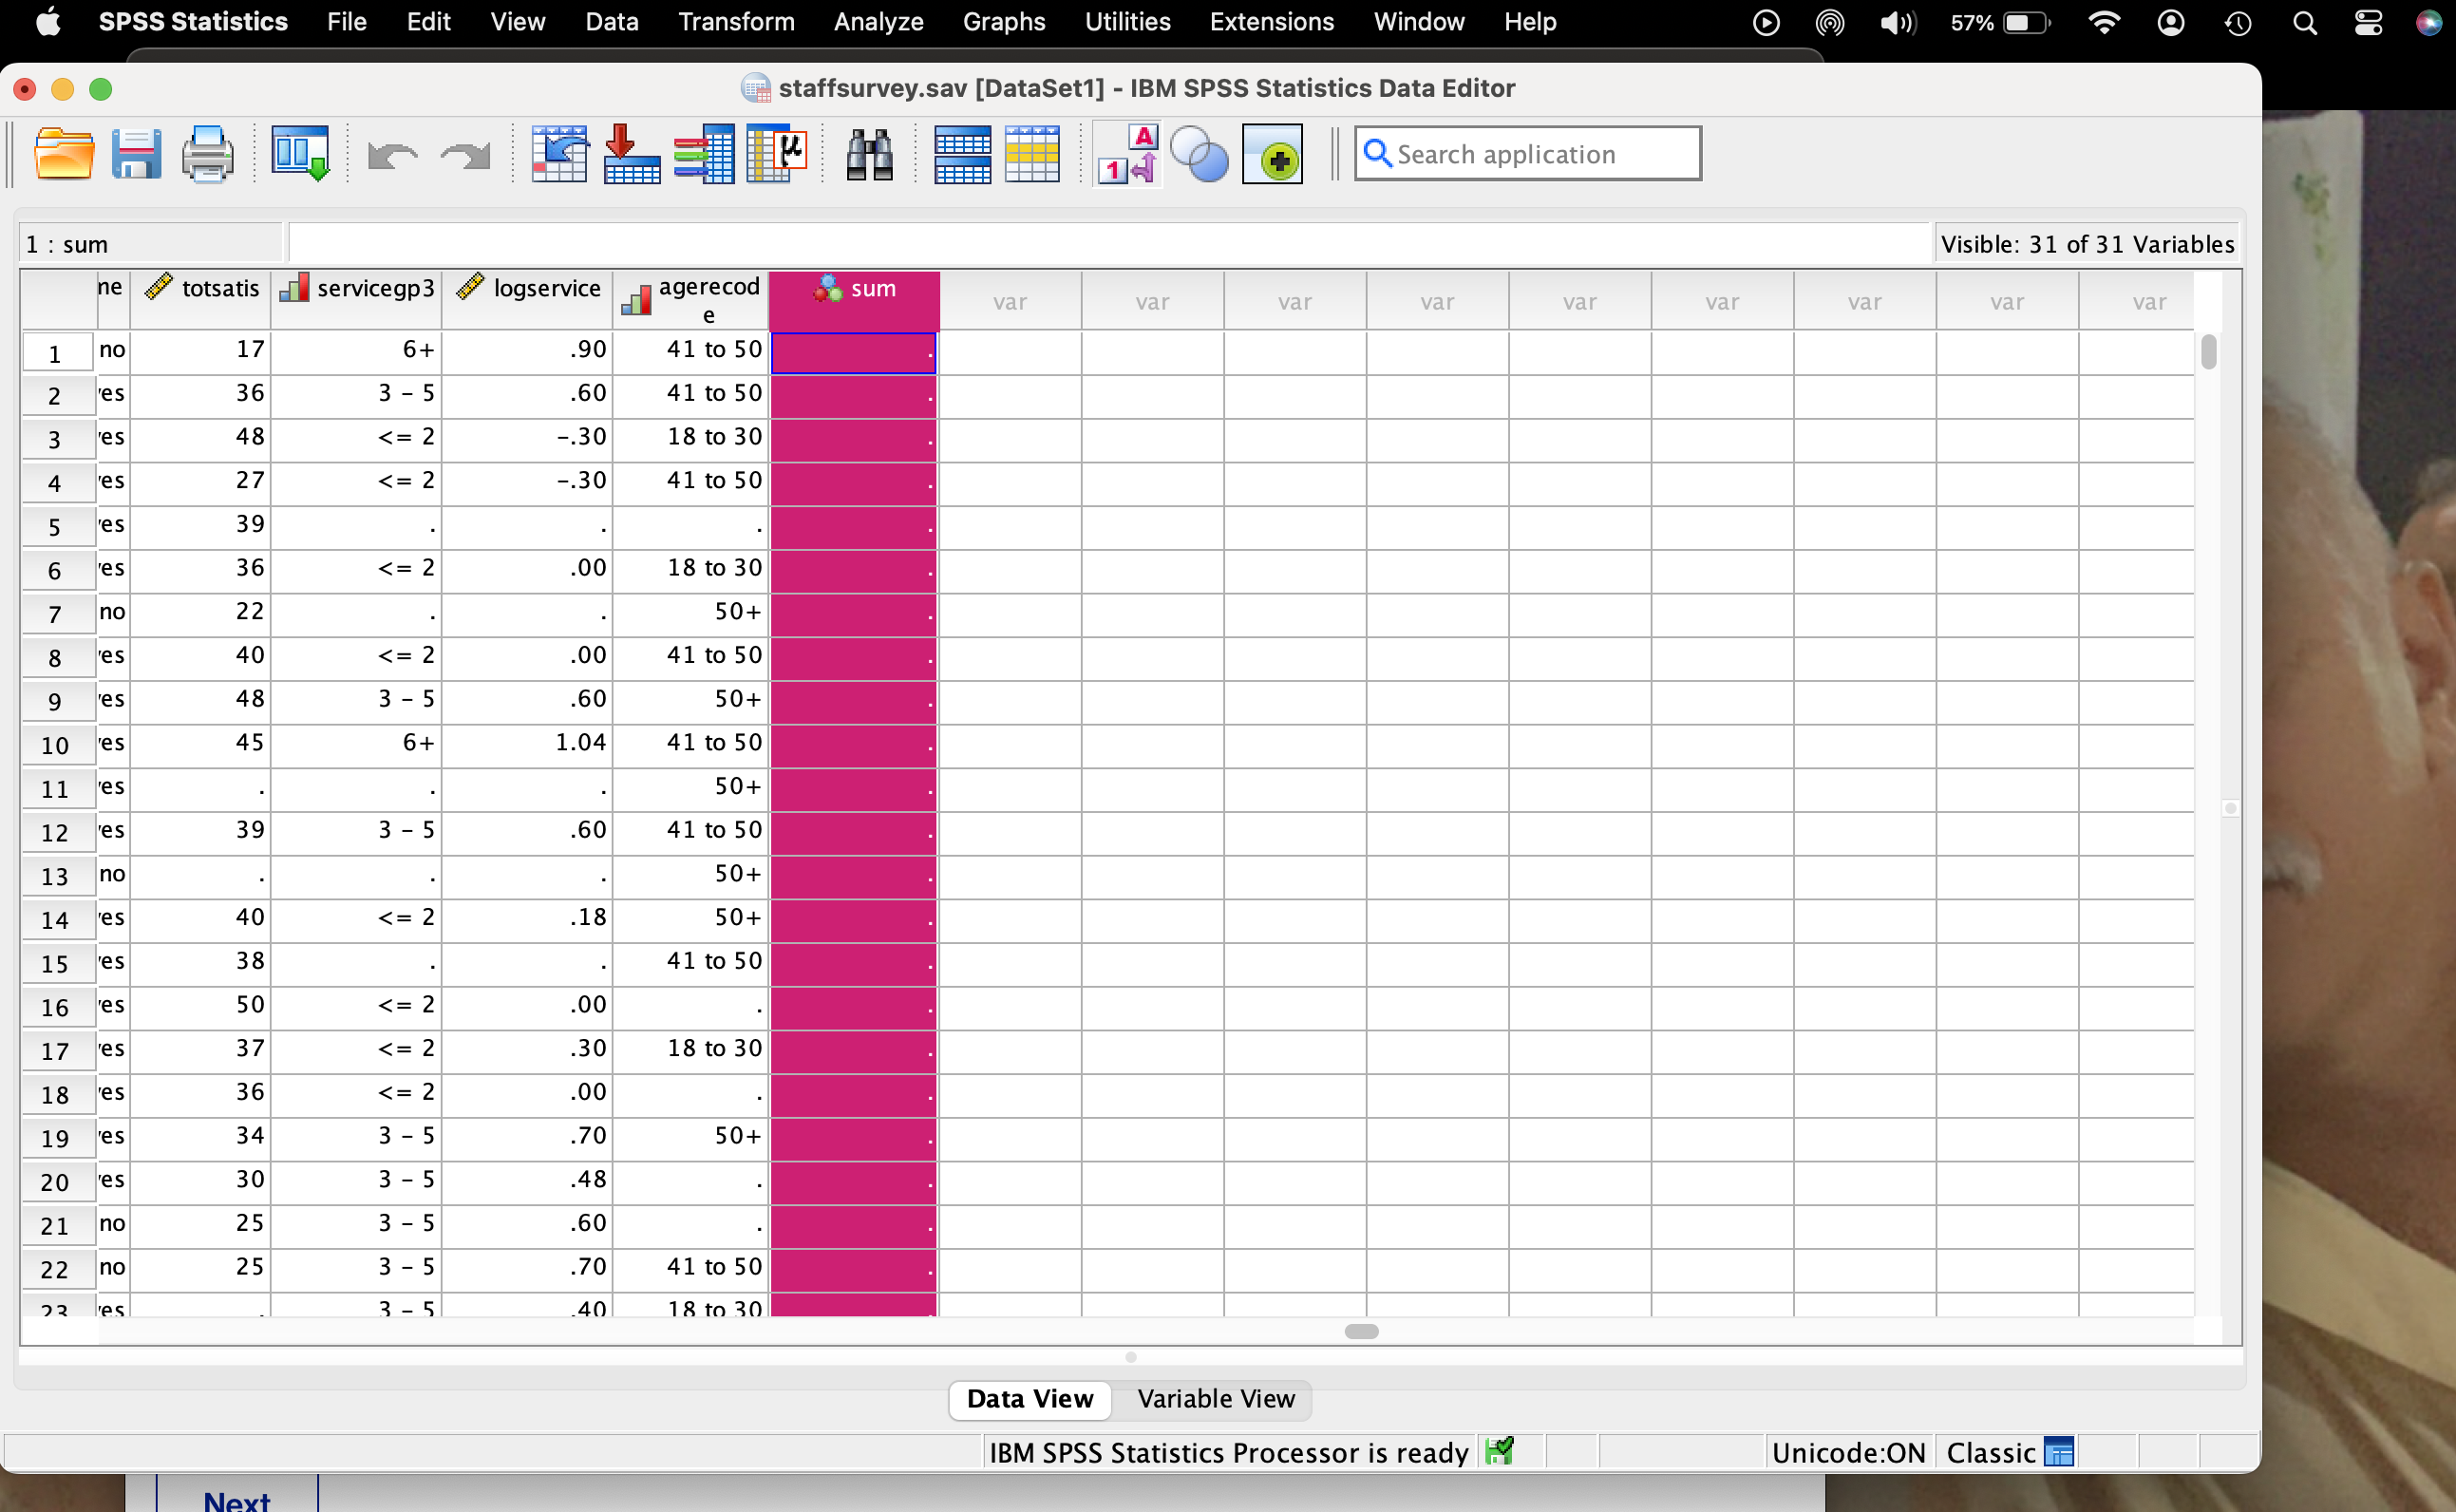The width and height of the screenshot is (2456, 1512).
Task: Switch to the Variable View tab
Action: [1215, 1398]
